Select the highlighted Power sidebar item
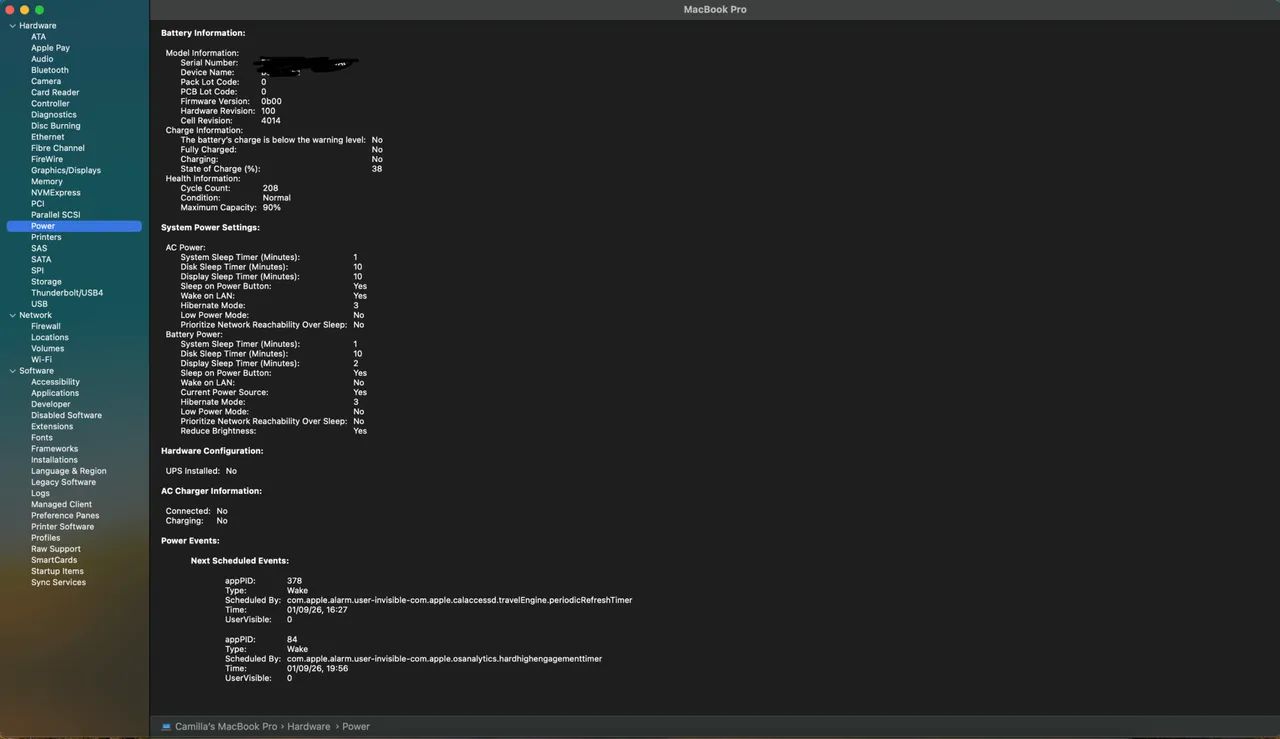 pyautogui.click(x=74, y=226)
